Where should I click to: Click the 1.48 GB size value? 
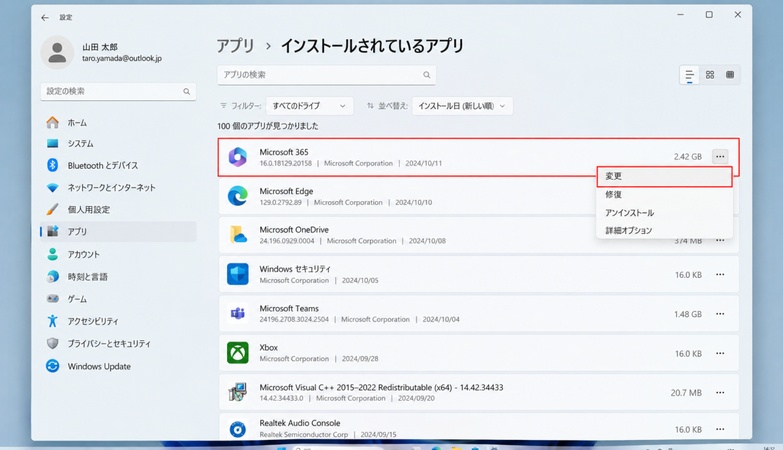688,314
